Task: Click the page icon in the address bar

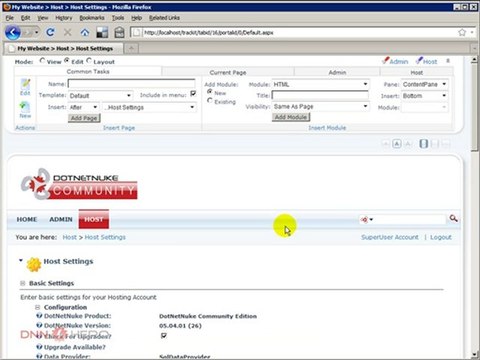Action: (x=136, y=32)
